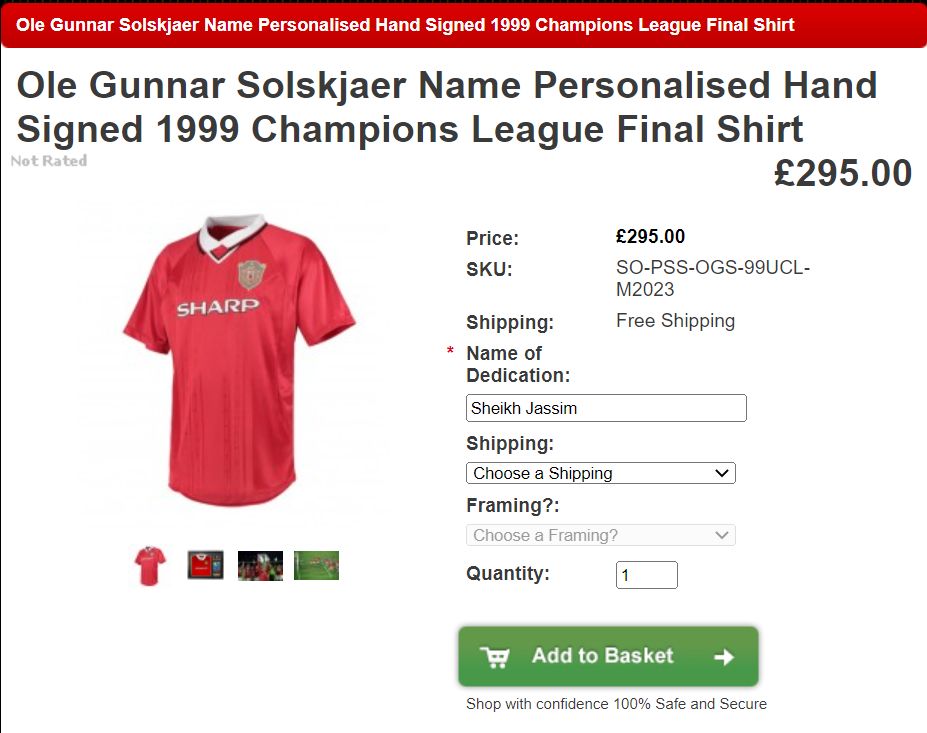Click the chevron on Shipping dropdown

(x=721, y=473)
